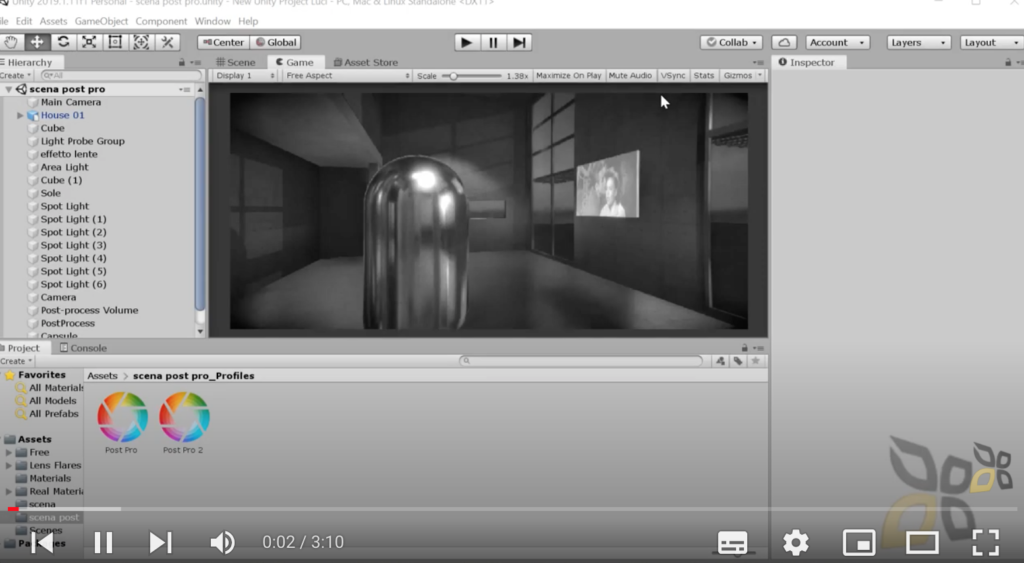Select Post-process Volume in Hierarchy
The image size is (1024, 563).
[x=89, y=310]
